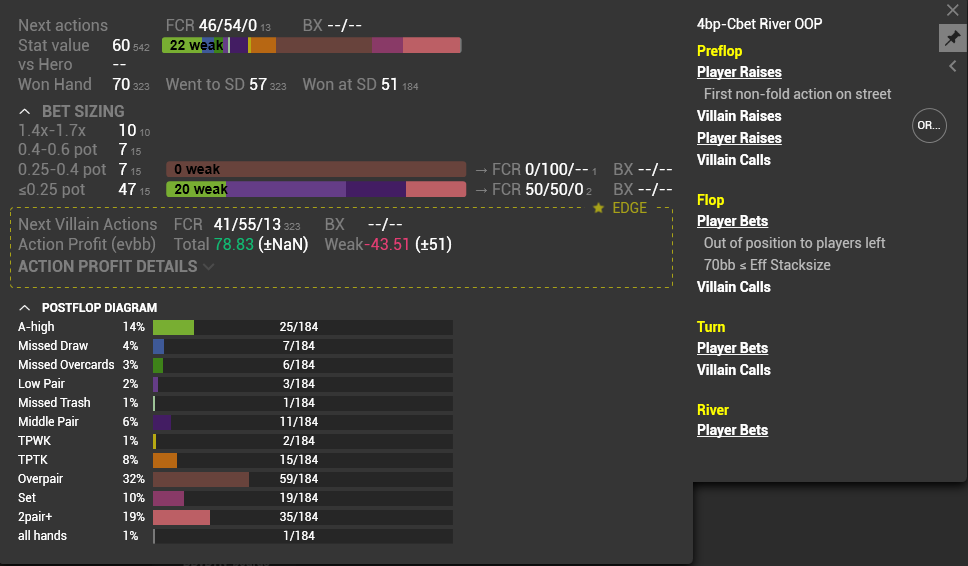The width and height of the screenshot is (968, 566).
Task: Click the Total 78.83 profit value
Action: (233, 244)
